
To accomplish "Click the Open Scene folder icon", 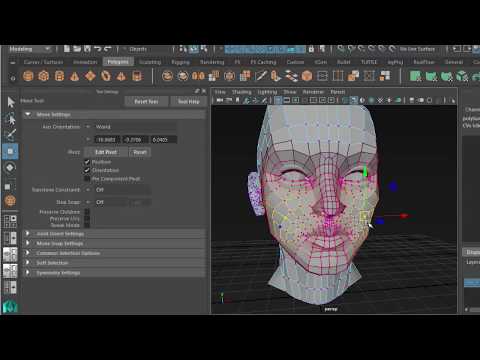I will (x=77, y=49).
